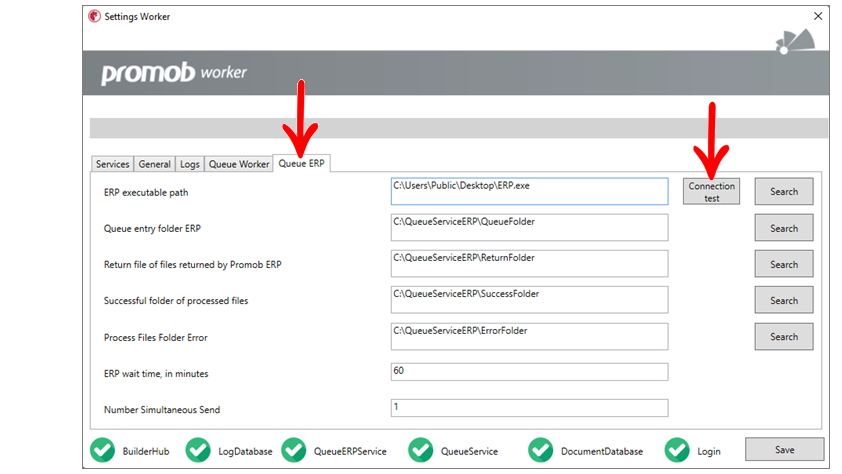Switch to the General tab

[x=155, y=164]
